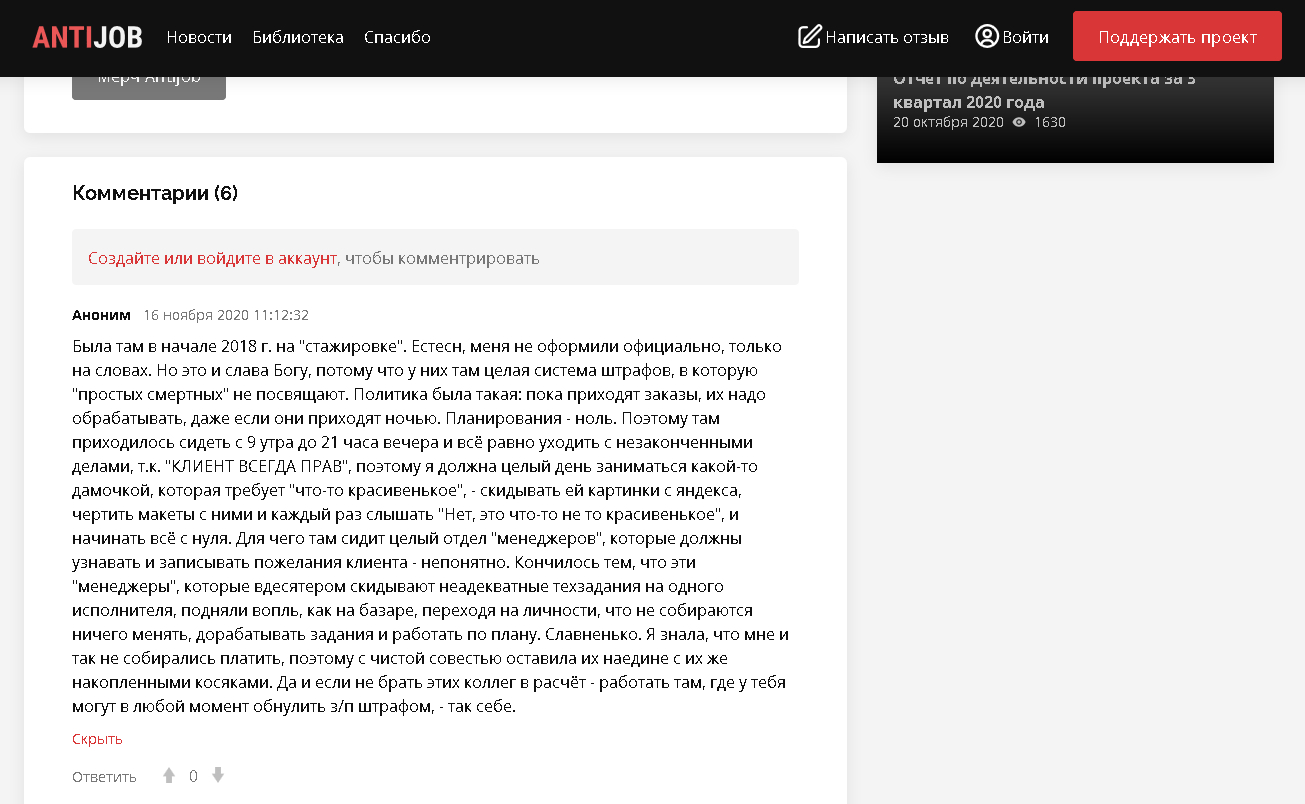Click the comment vote count 0
The width and height of the screenshot is (1305, 804).
click(x=193, y=777)
